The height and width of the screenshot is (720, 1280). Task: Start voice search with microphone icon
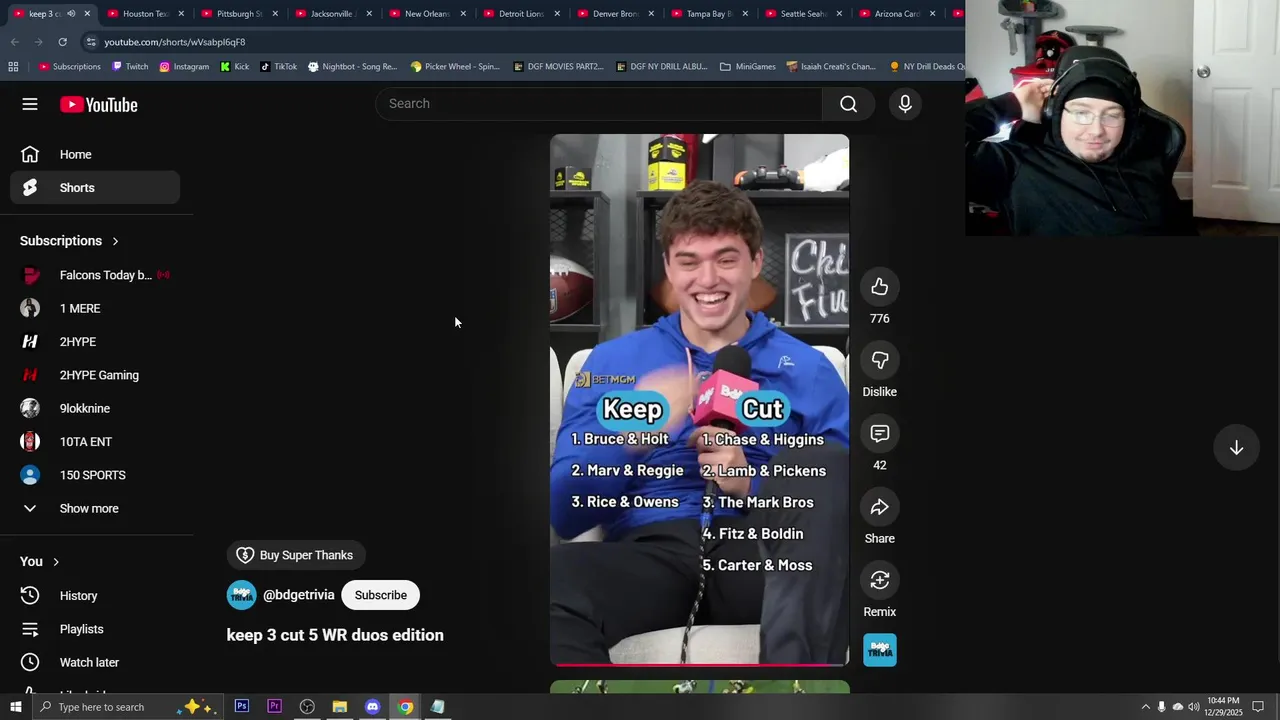tap(905, 104)
